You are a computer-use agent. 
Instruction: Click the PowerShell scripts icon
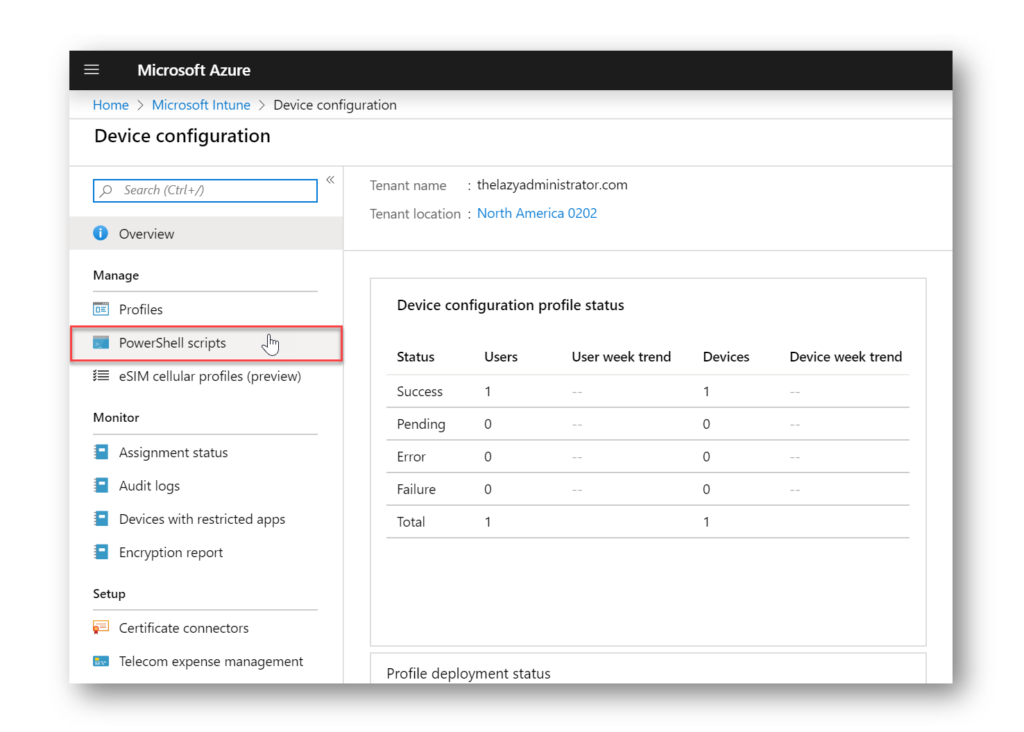coord(101,343)
